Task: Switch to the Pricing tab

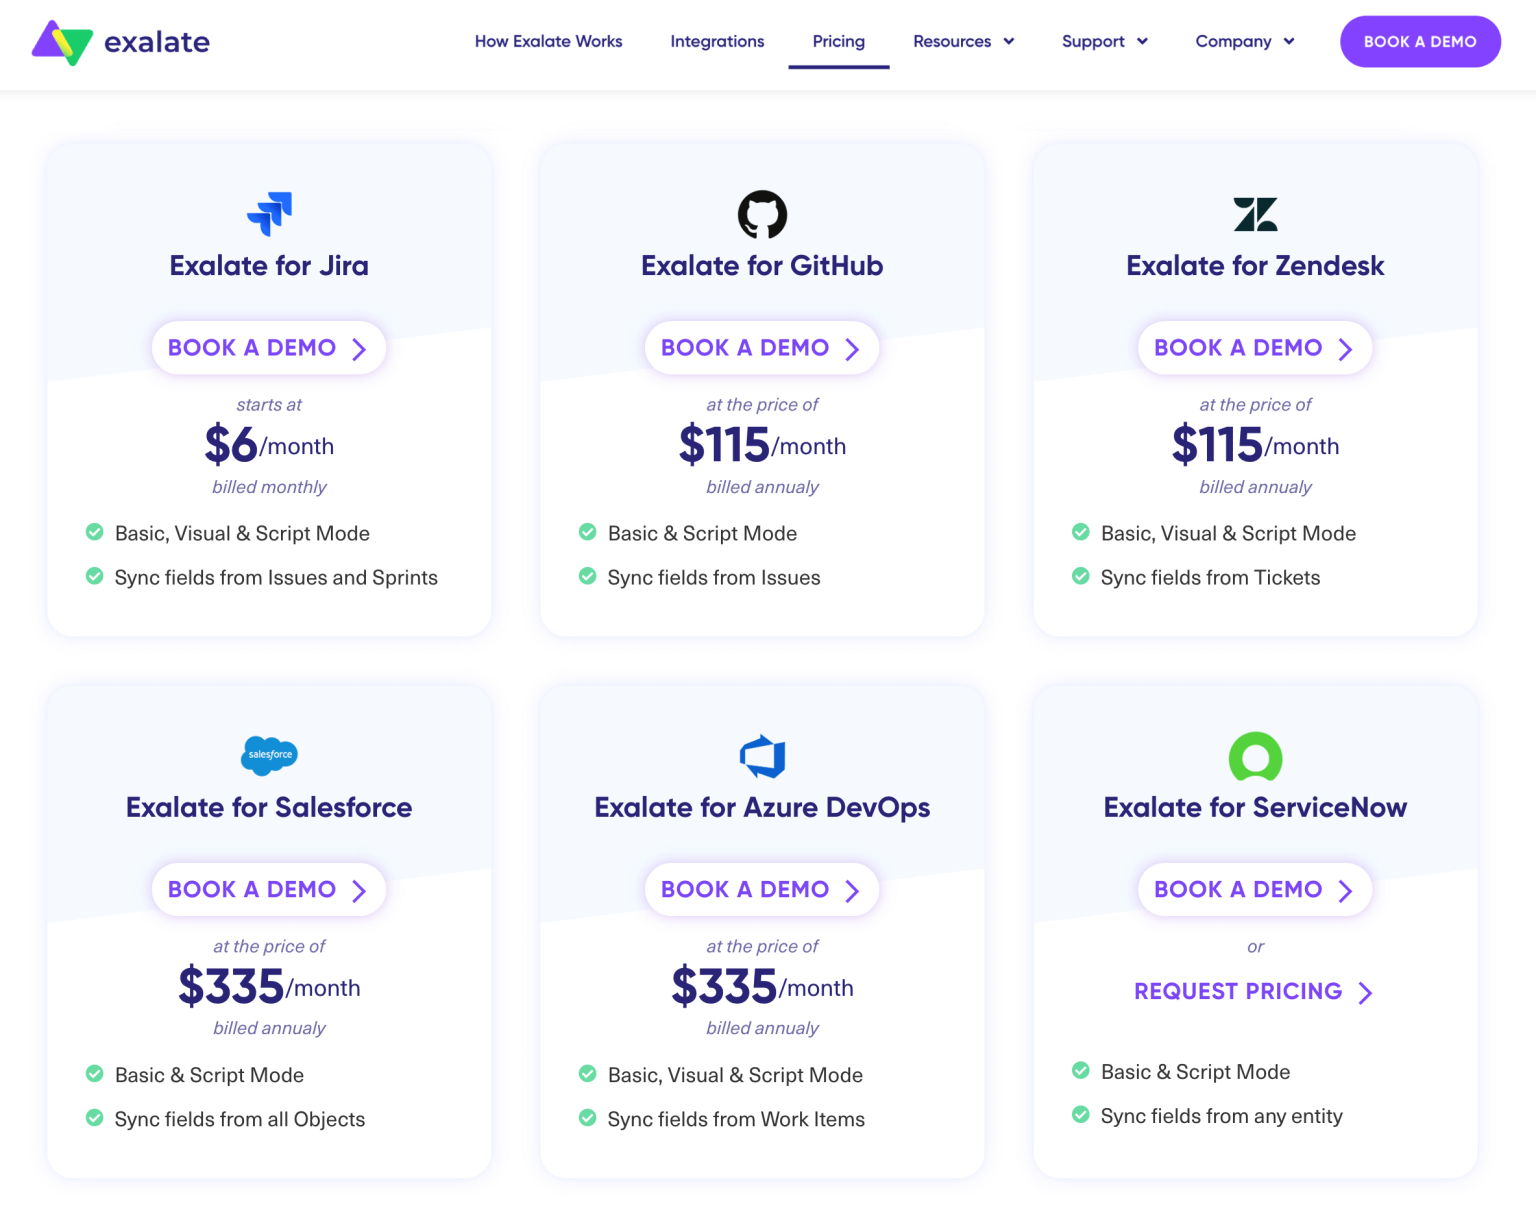Action: click(838, 41)
